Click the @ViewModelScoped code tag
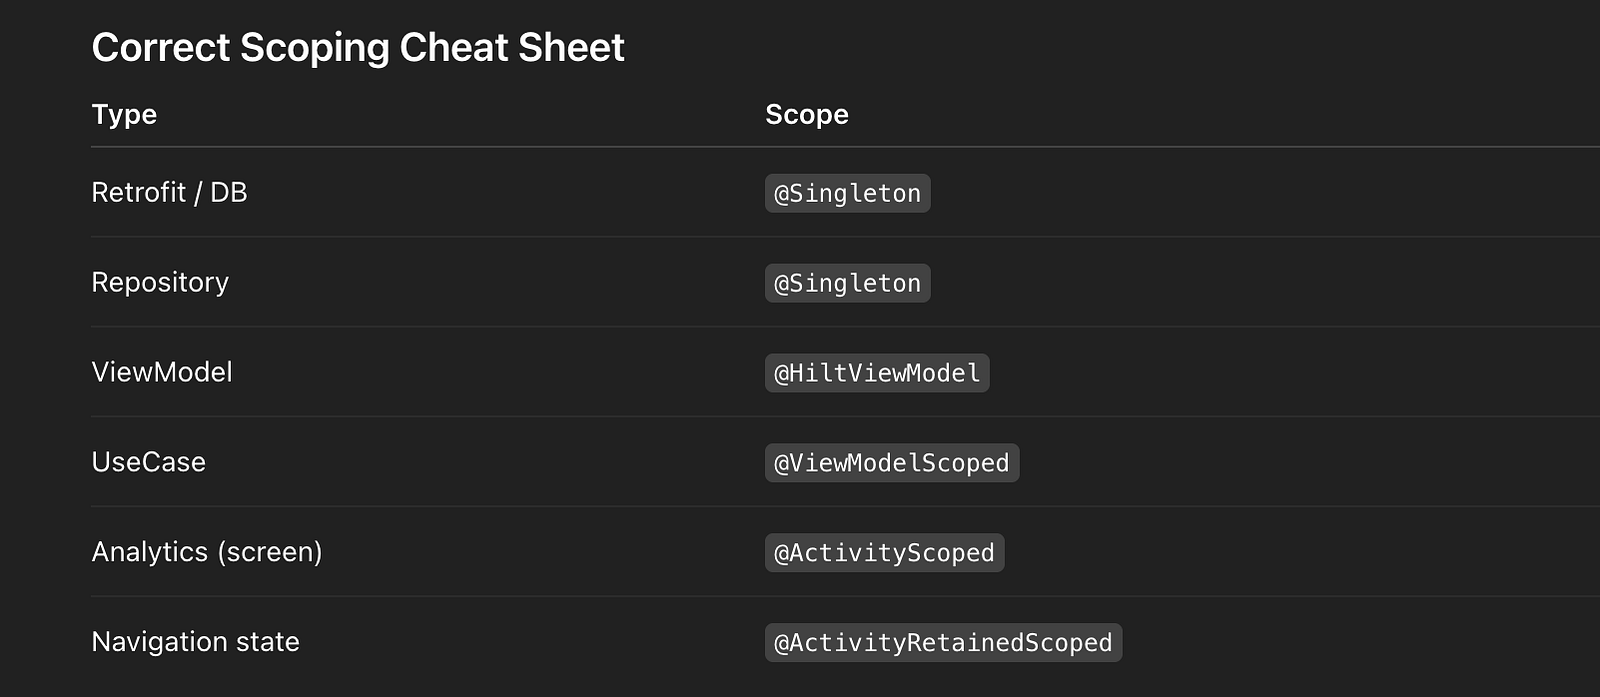 (x=892, y=463)
